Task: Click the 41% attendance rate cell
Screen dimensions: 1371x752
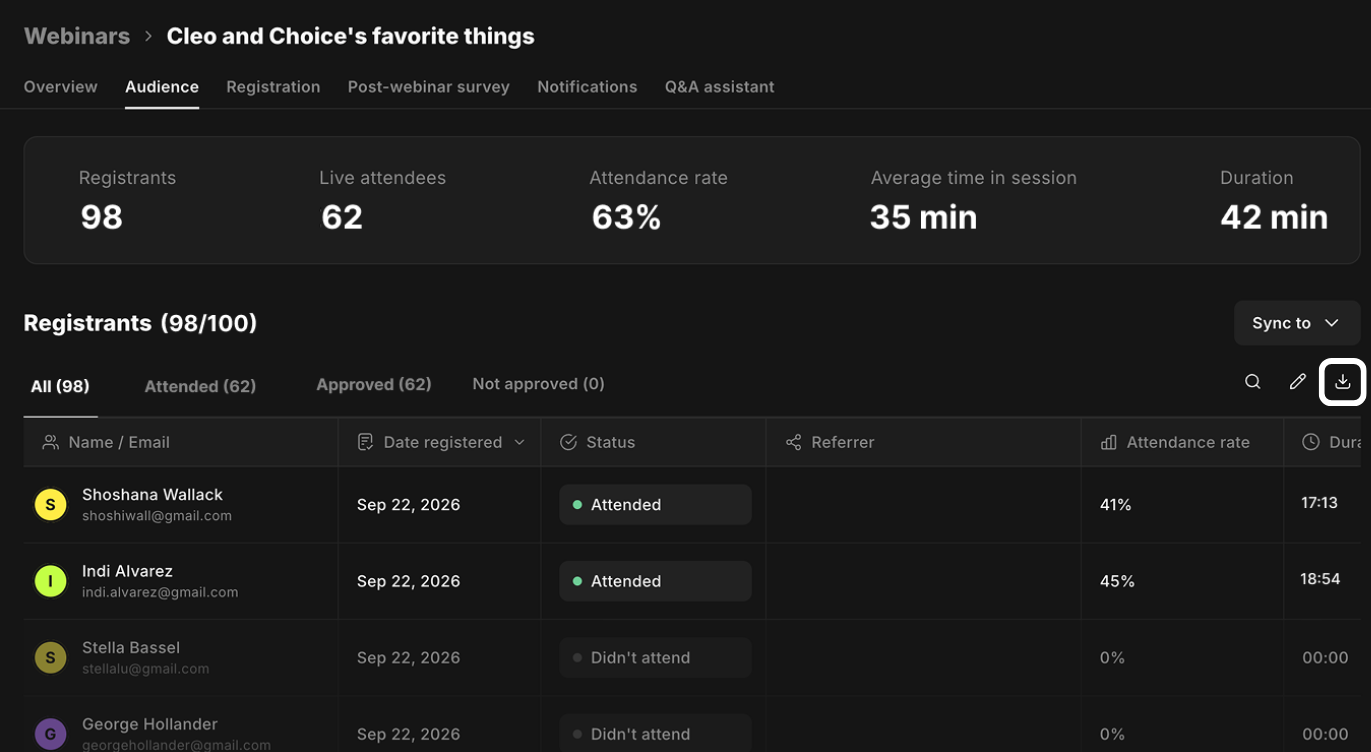Action: (1115, 505)
